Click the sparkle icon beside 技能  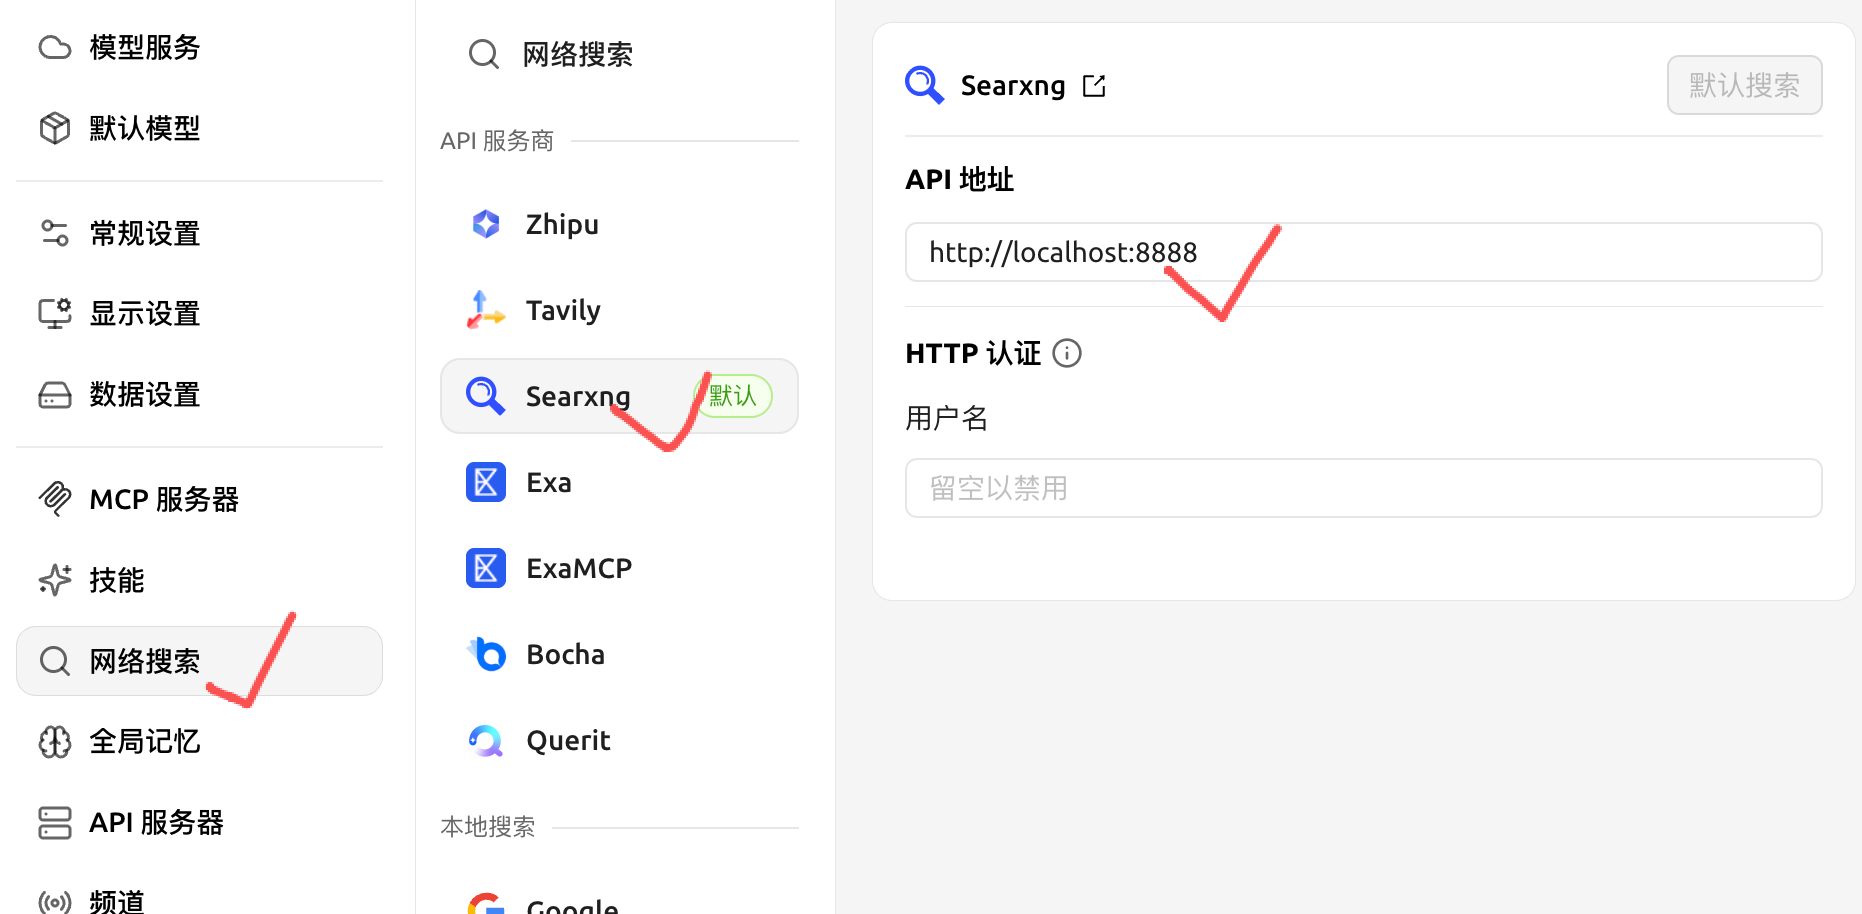pyautogui.click(x=55, y=580)
